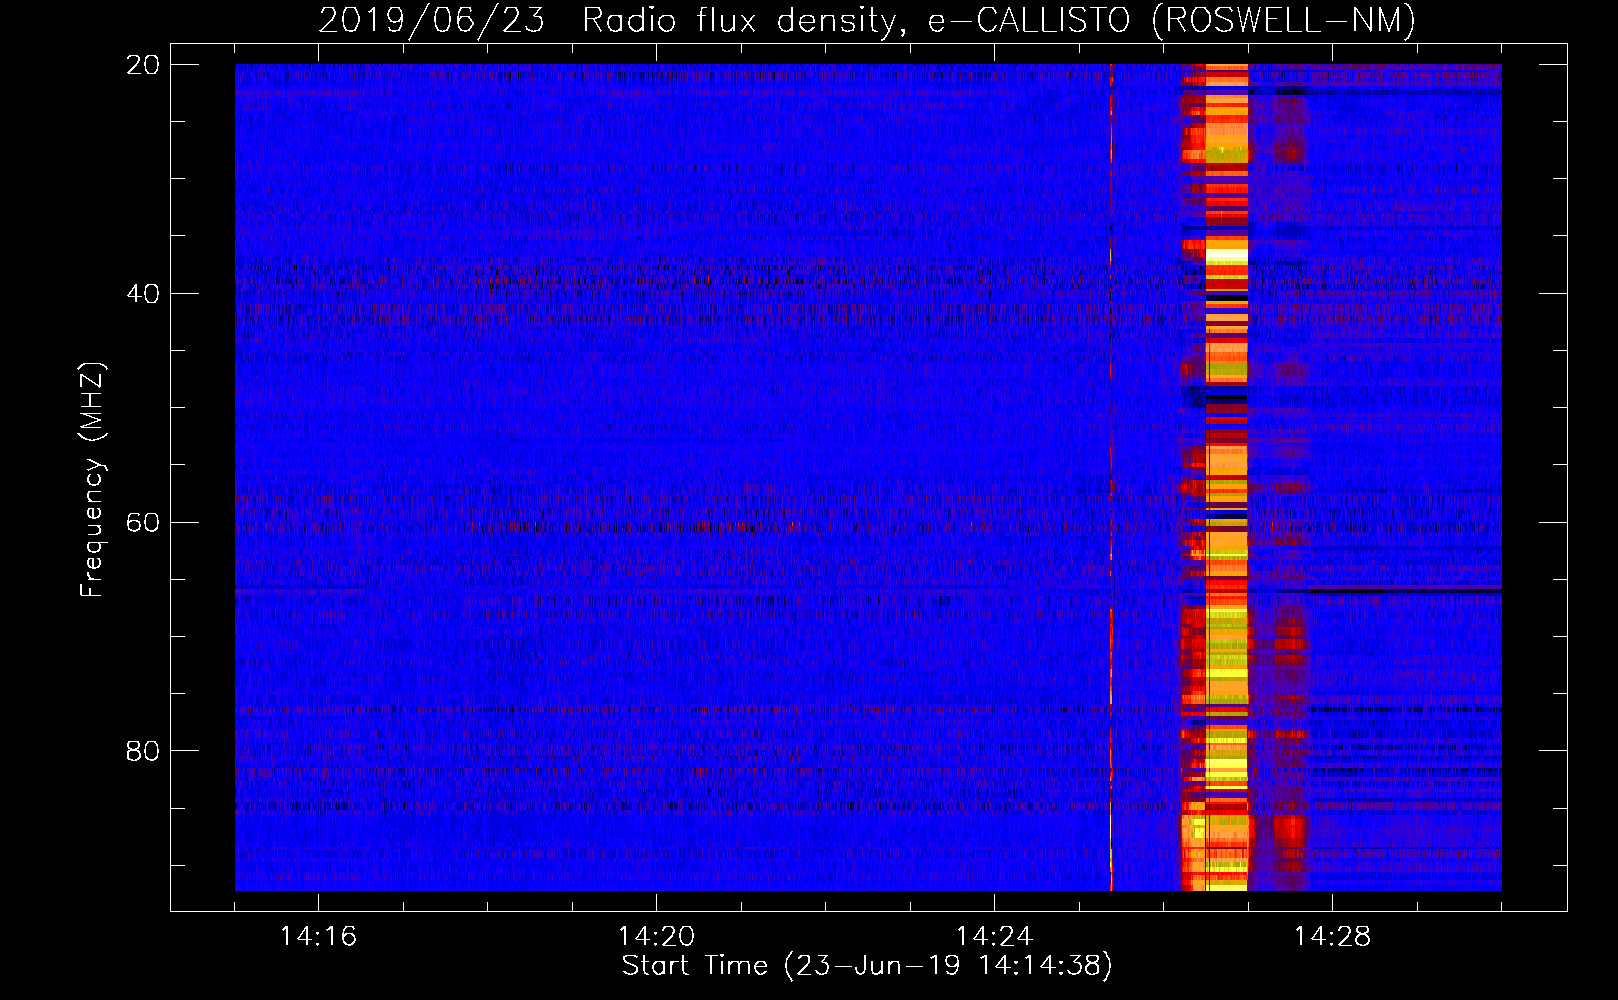Click the 'Frequency (MHZ)' axis label
Viewport: 1618px width, 1000px height.
(x=92, y=480)
